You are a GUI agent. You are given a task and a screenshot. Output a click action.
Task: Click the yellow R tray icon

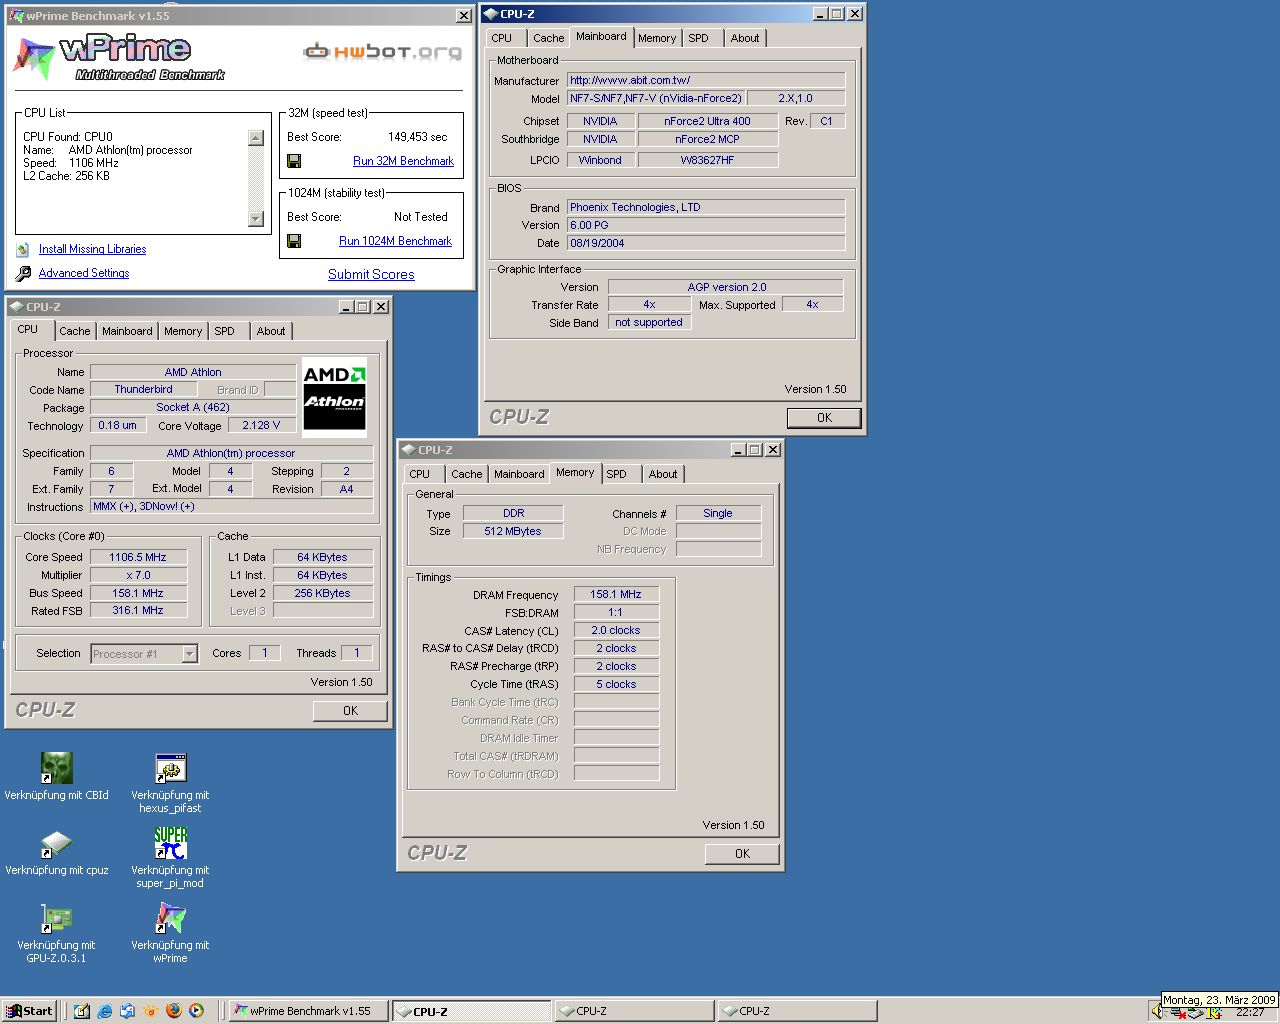(x=1215, y=1012)
